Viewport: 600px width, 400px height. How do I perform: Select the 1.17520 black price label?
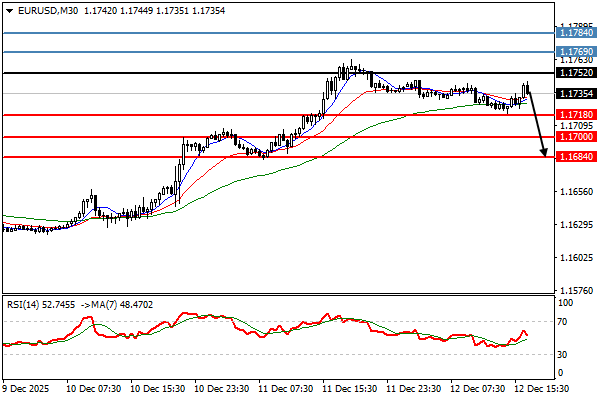575,73
